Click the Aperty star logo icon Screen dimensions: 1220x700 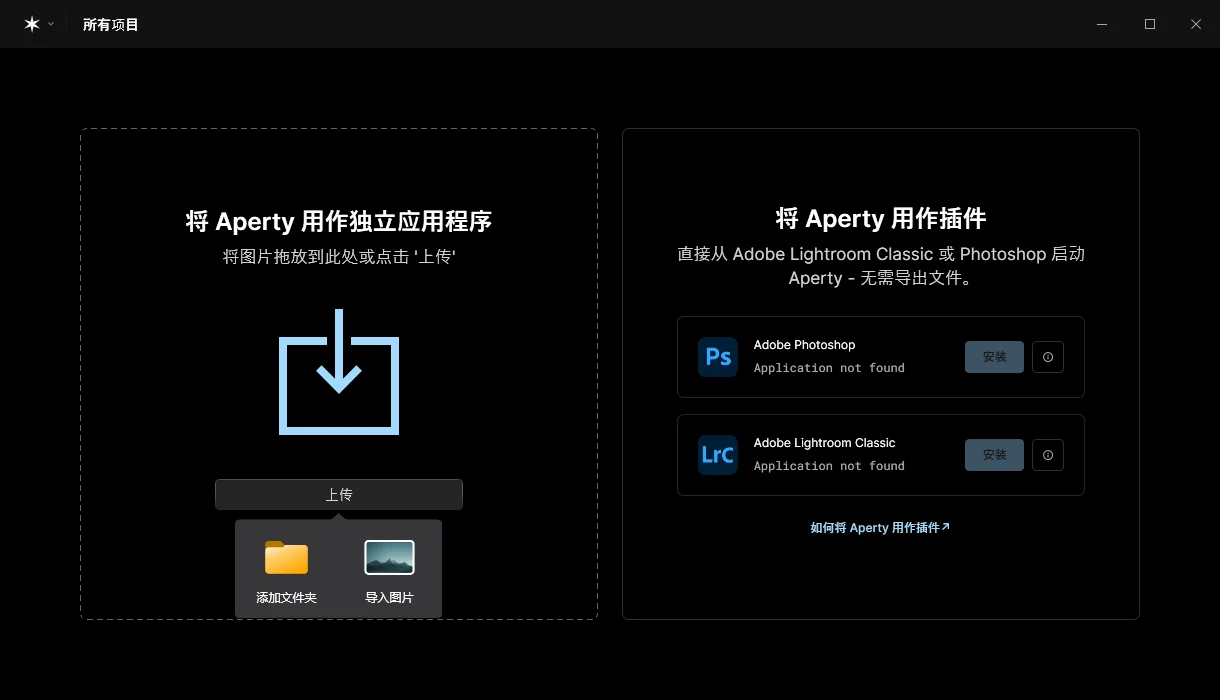(x=32, y=24)
